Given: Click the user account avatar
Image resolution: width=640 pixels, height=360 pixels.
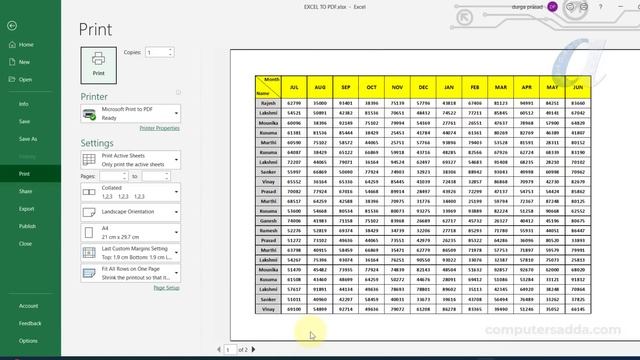Looking at the screenshot, I should [552, 7].
